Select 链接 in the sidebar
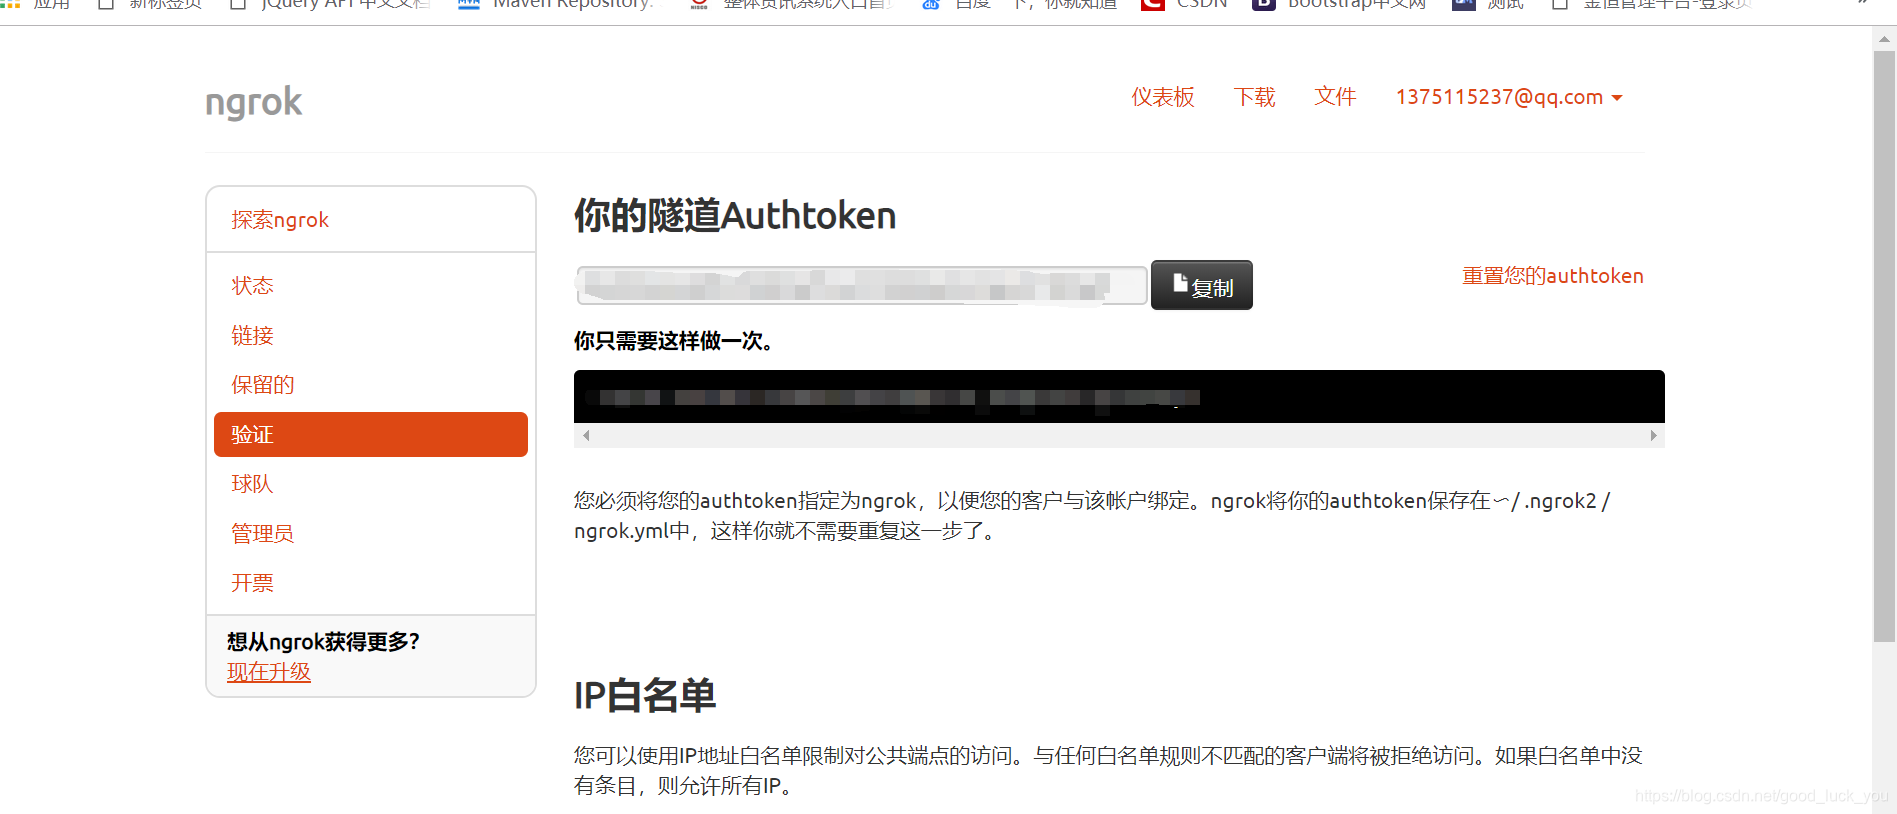Screen dimensions: 1897x814 252,336
